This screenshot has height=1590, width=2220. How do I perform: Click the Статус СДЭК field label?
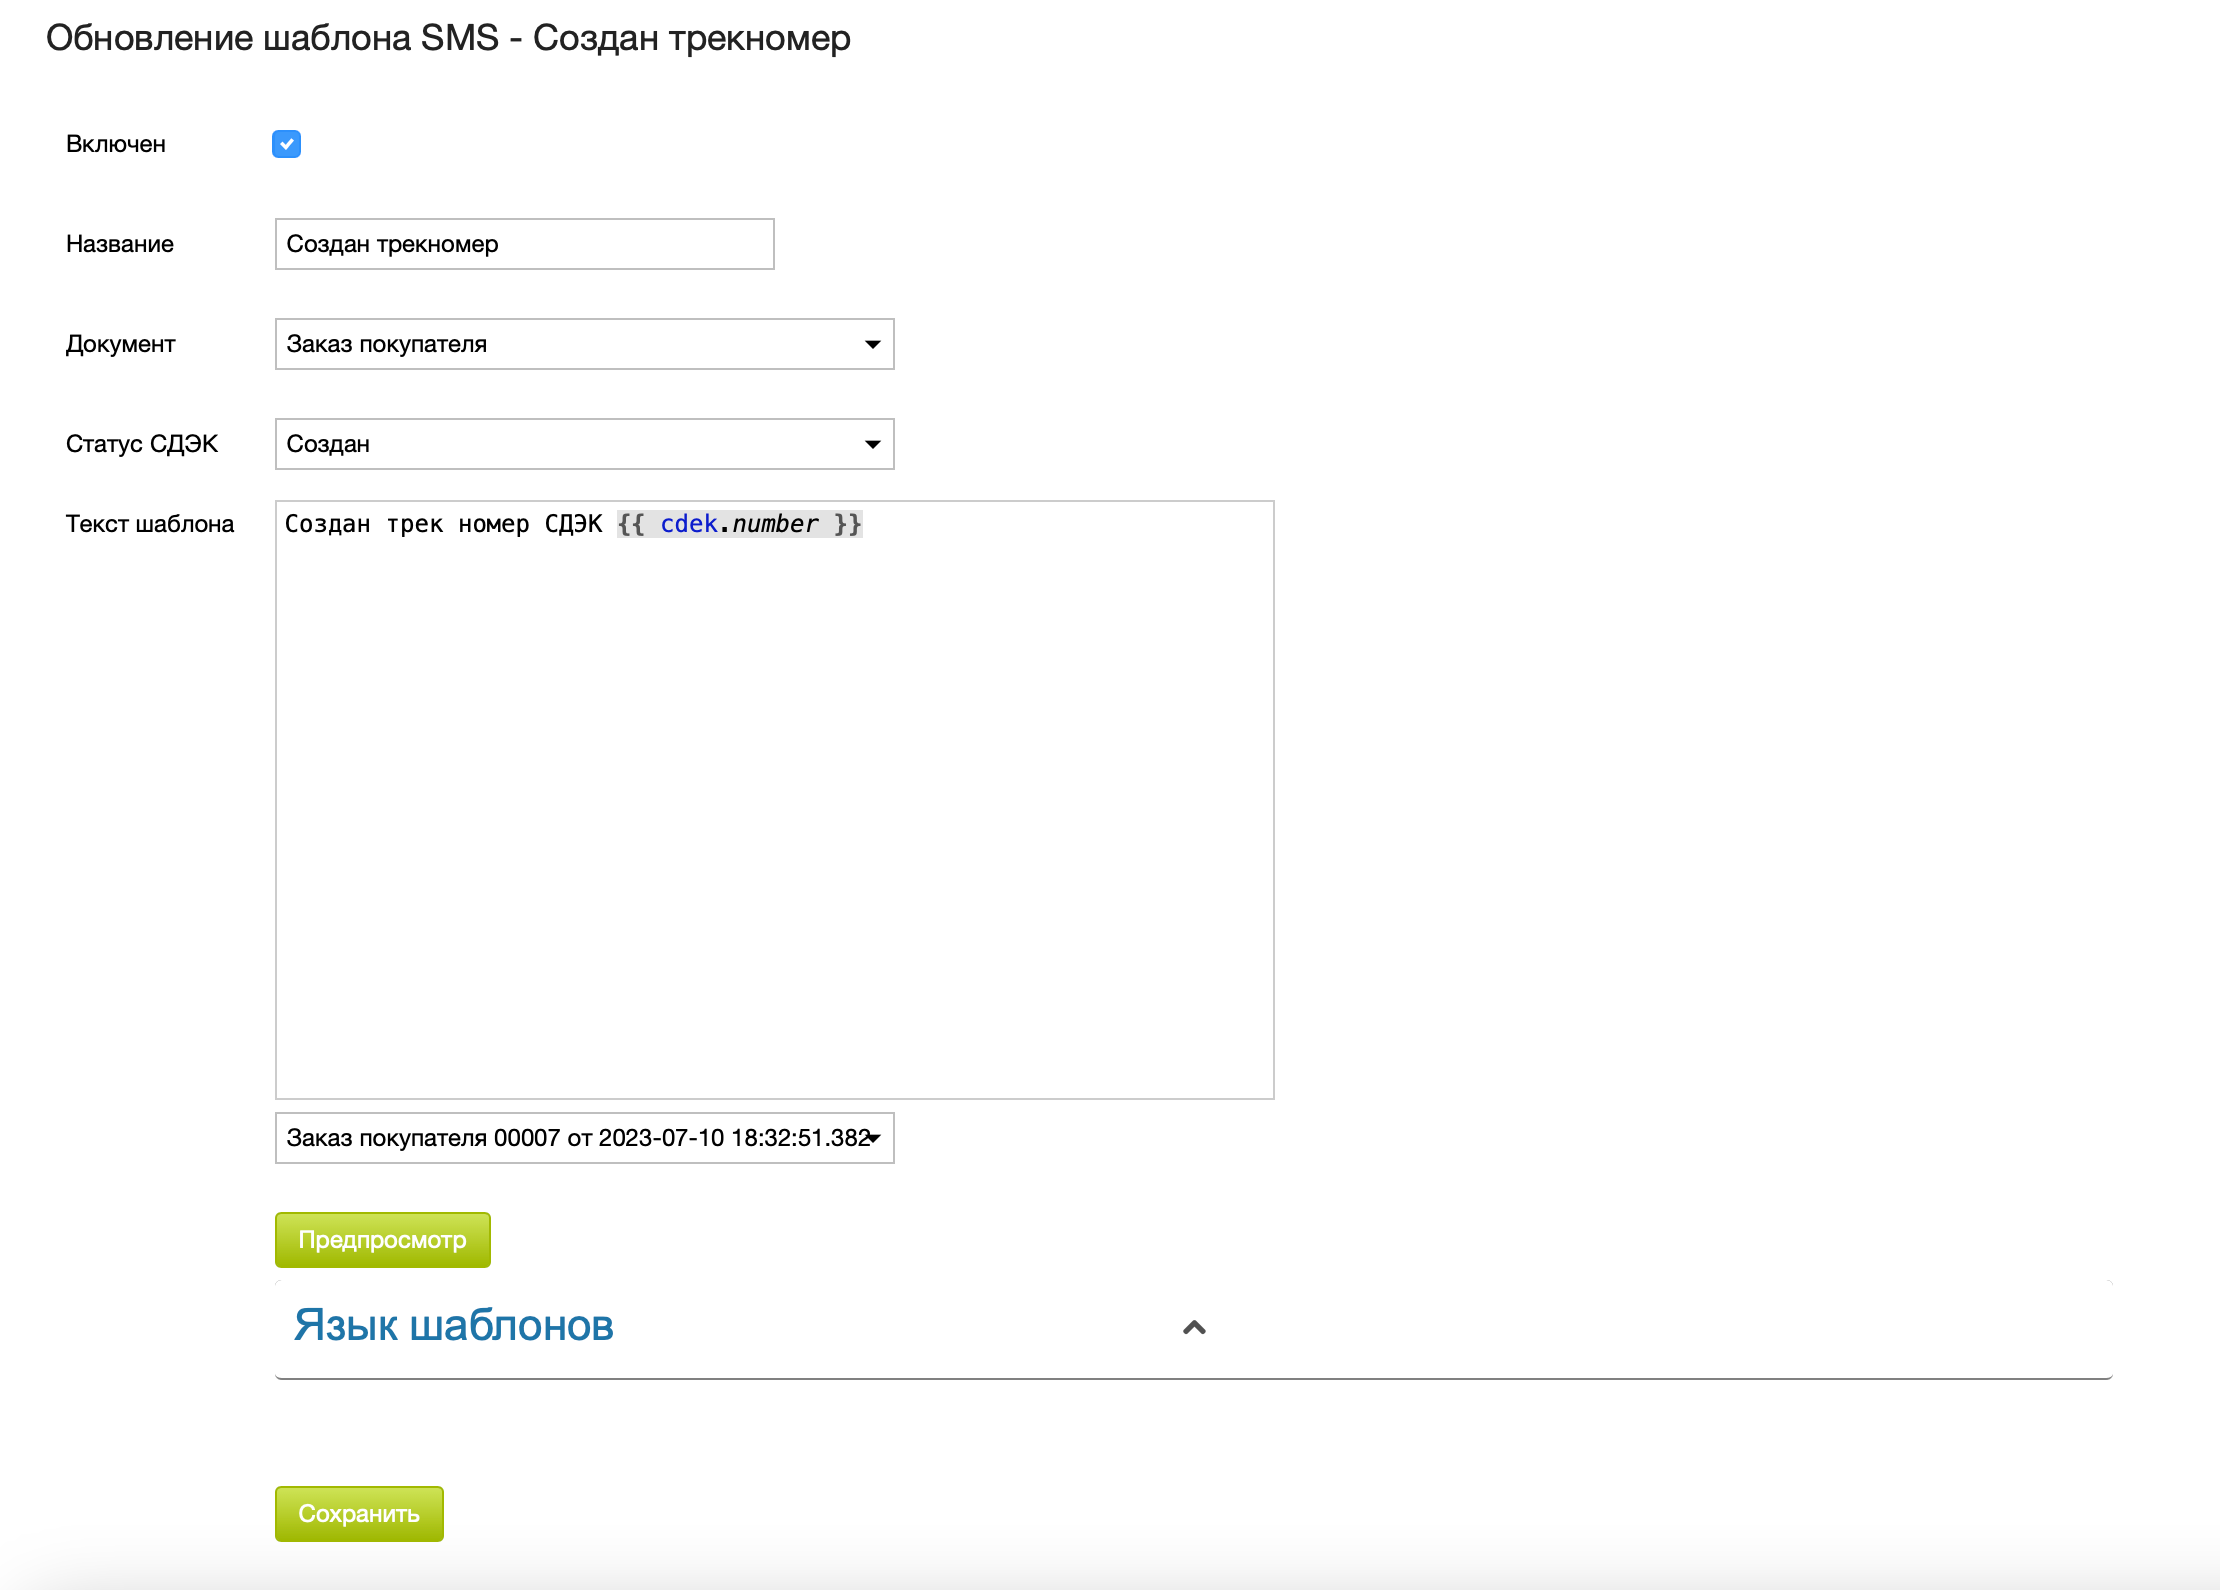[142, 444]
